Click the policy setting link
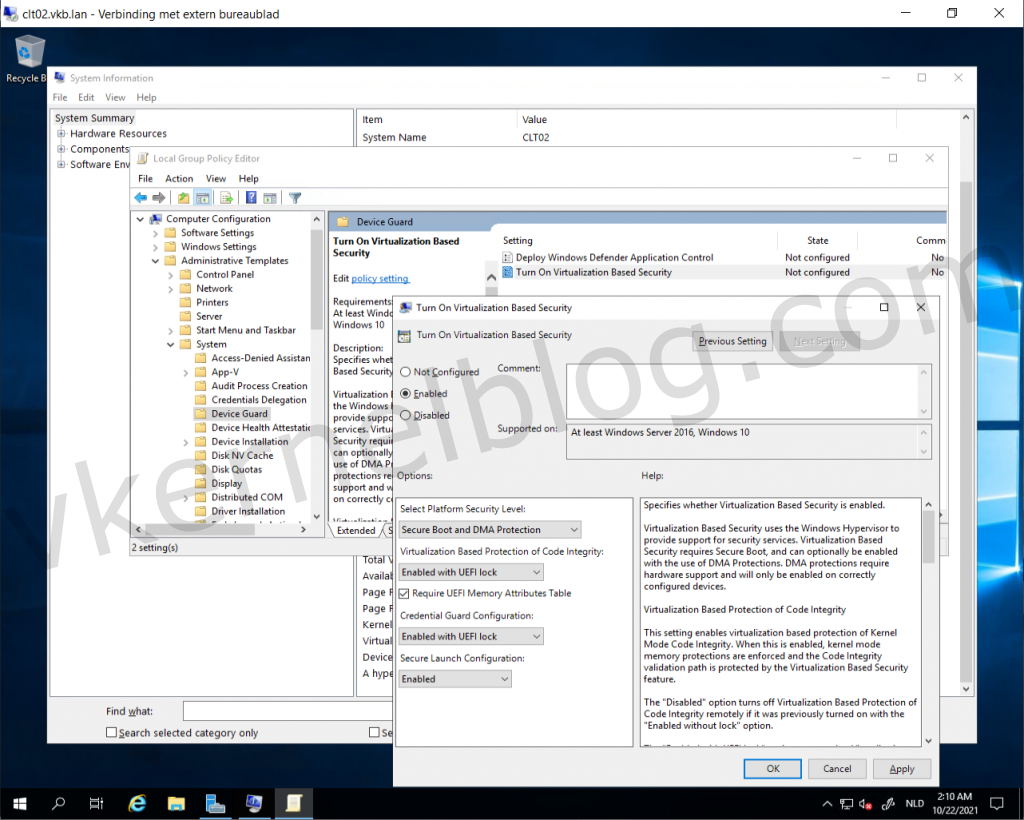The image size is (1024, 820). [379, 278]
